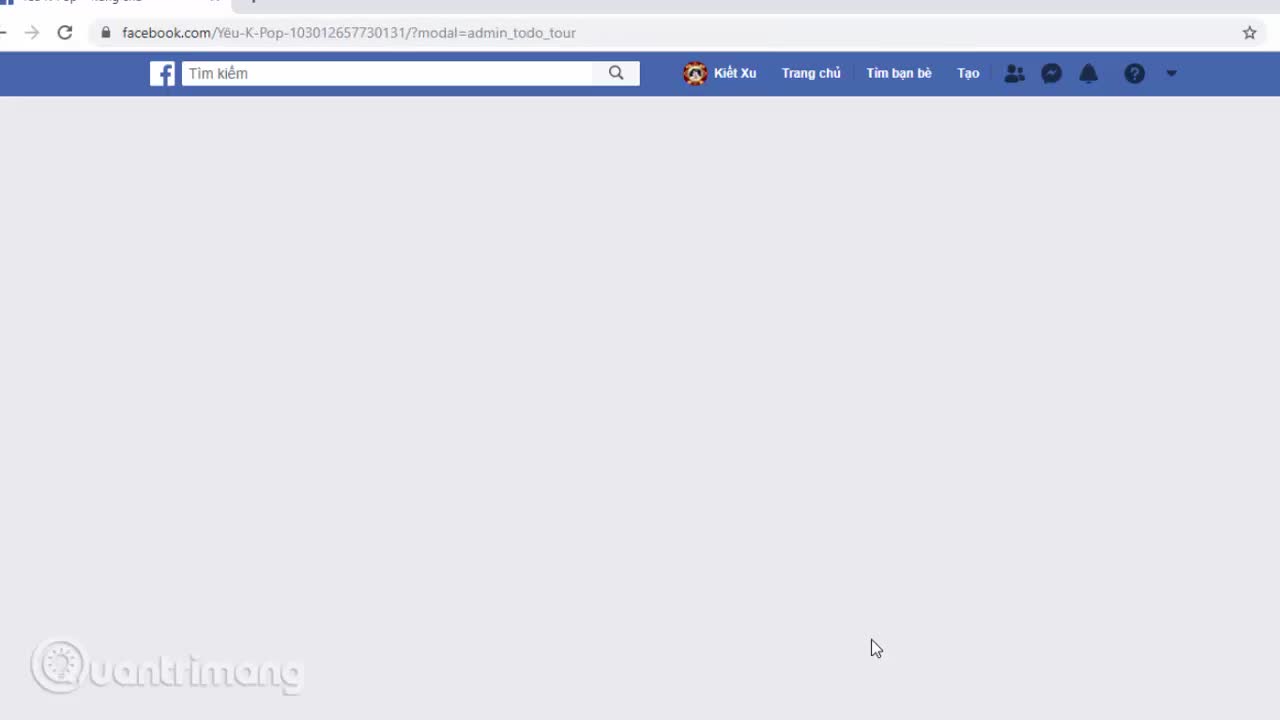Focus the Tìm kiếm search field
The width and height of the screenshot is (1280, 720).
pyautogui.click(x=387, y=73)
